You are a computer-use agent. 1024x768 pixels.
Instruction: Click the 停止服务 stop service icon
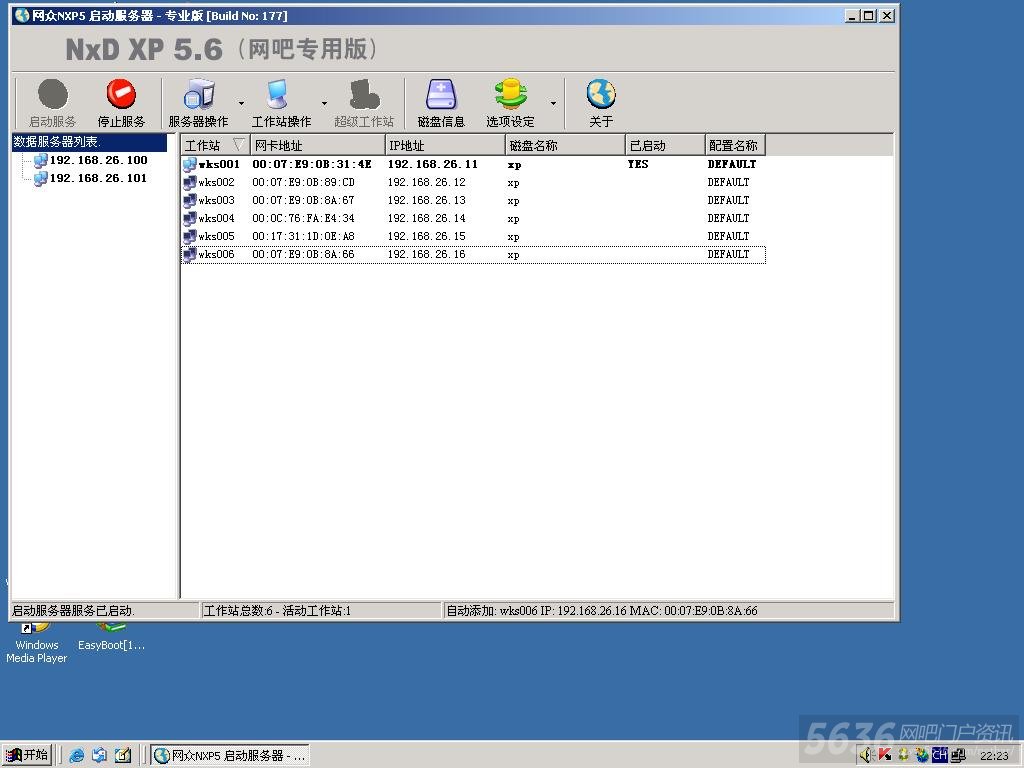tap(121, 94)
